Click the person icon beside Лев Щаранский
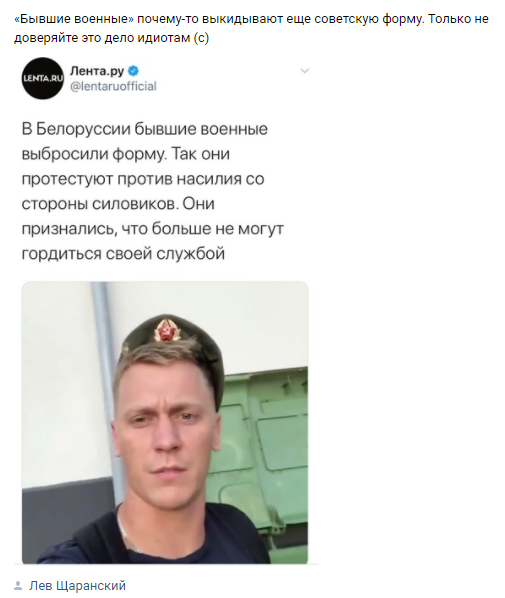Viewport: 505px width, 598px height. (18, 585)
